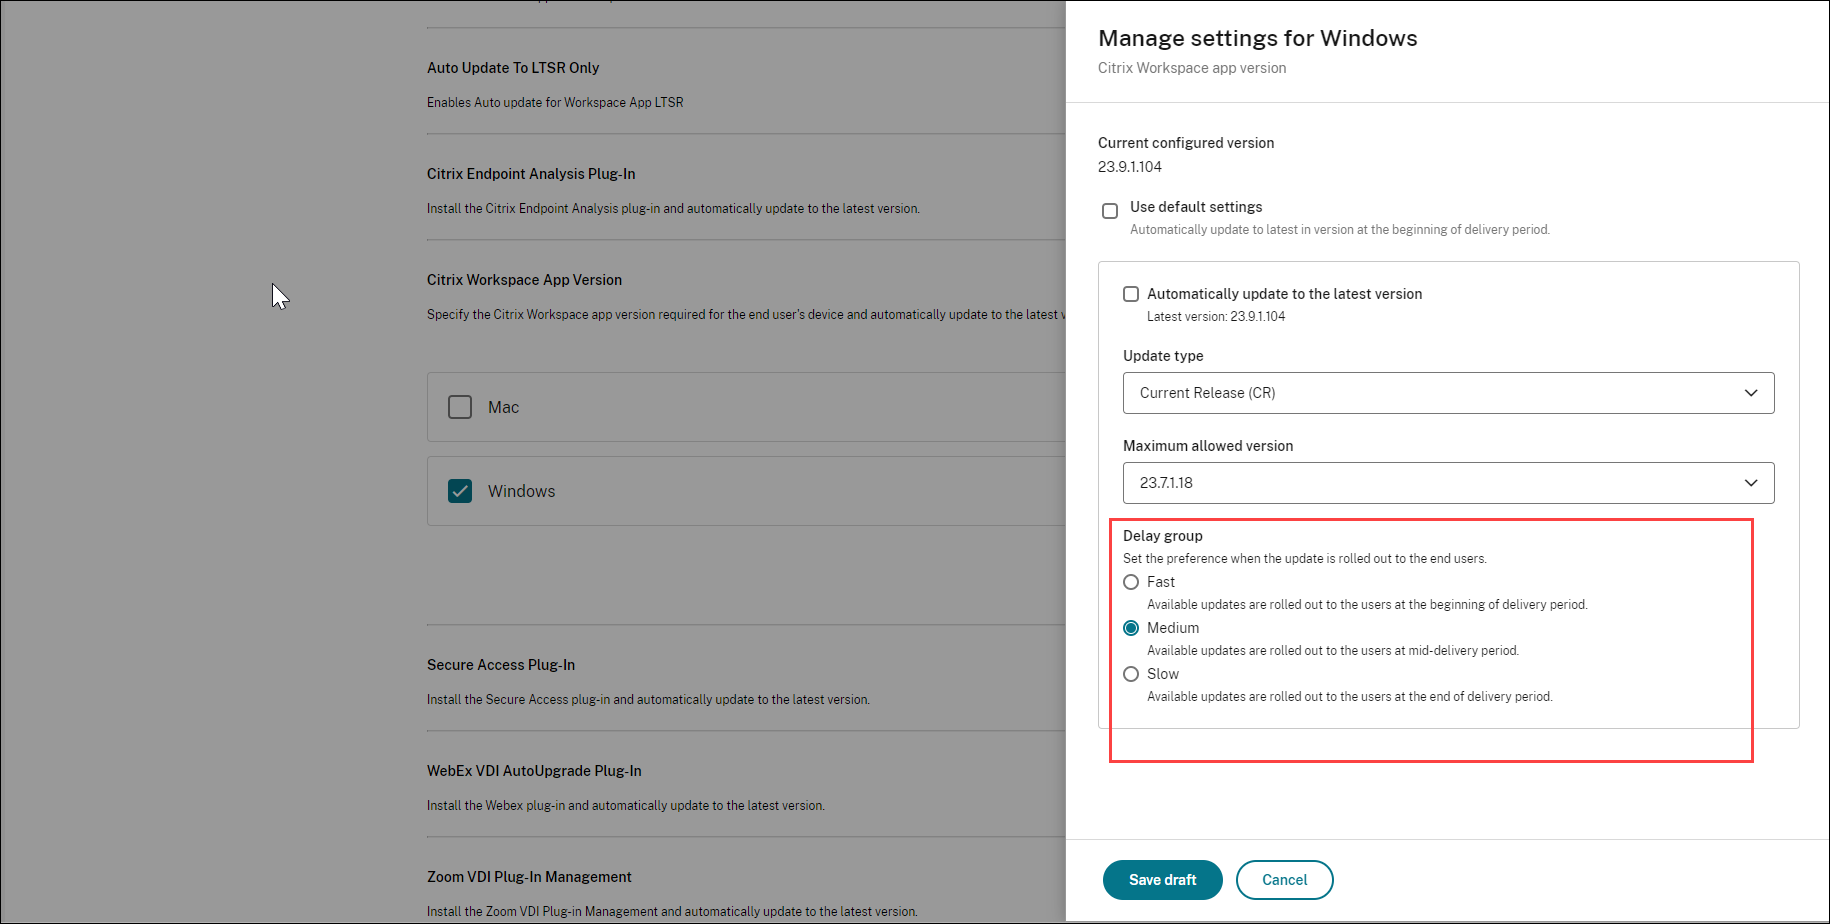Click the Windows row label
The image size is (1830, 924).
[521, 491]
